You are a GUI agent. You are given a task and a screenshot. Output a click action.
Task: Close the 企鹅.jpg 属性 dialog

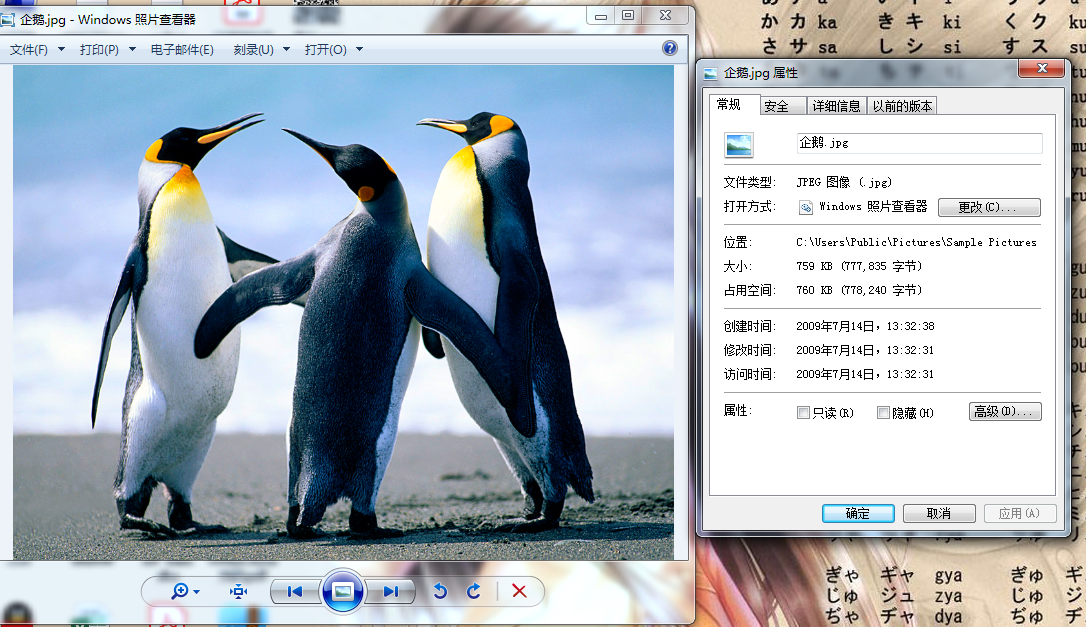point(1042,68)
